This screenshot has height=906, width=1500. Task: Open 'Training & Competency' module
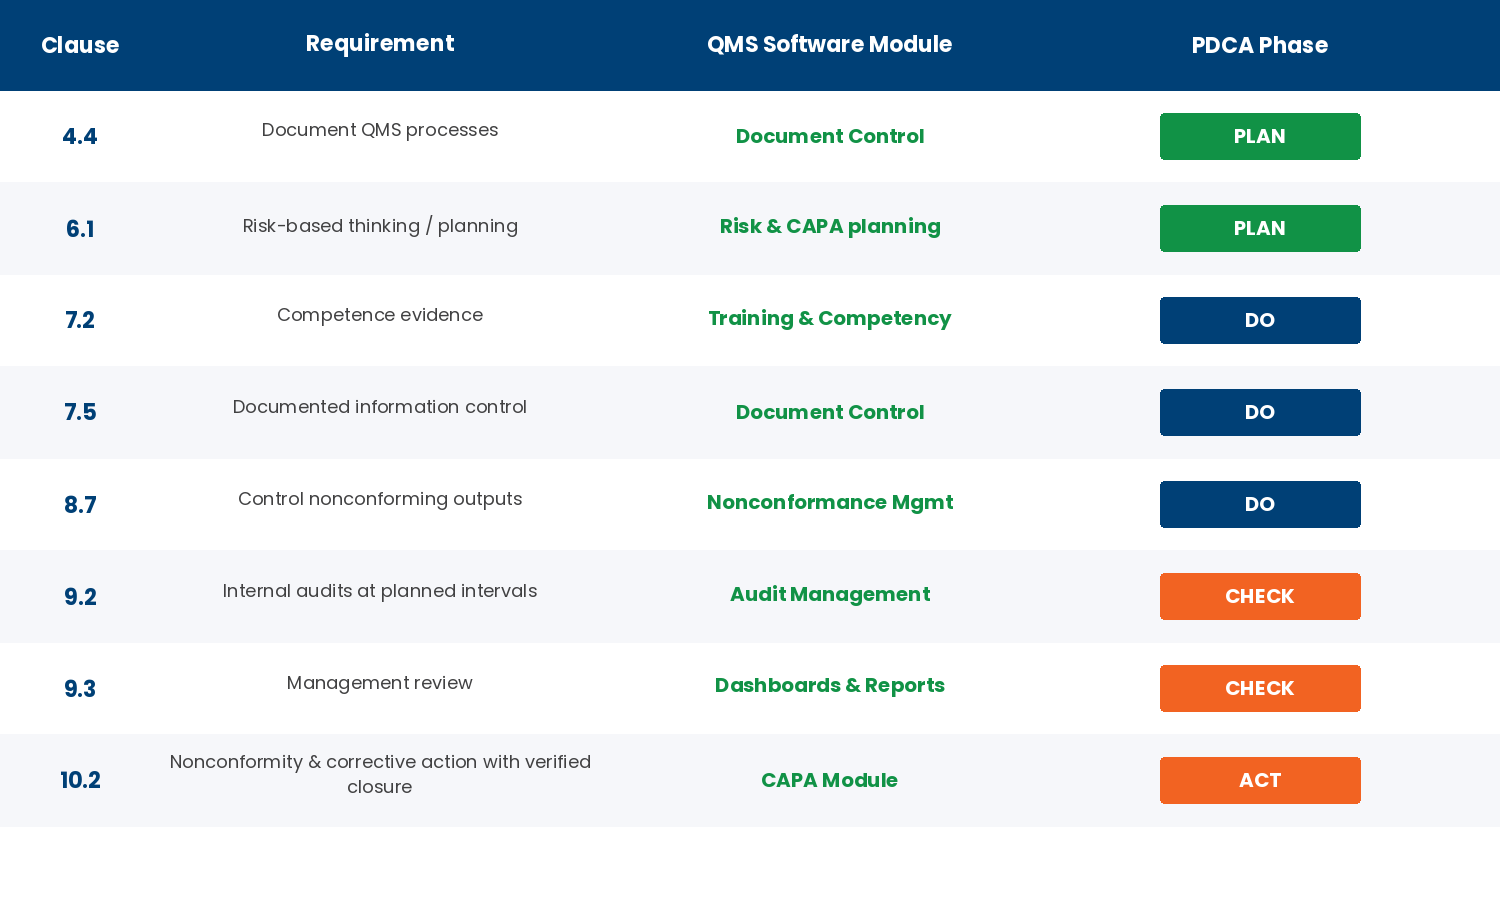830,319
